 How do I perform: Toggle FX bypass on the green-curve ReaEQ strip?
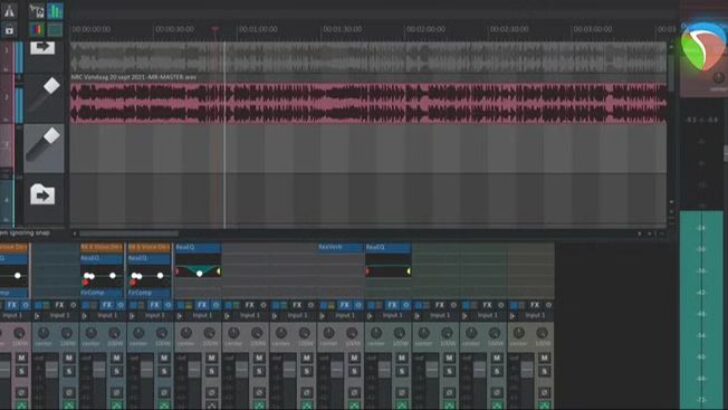point(215,305)
